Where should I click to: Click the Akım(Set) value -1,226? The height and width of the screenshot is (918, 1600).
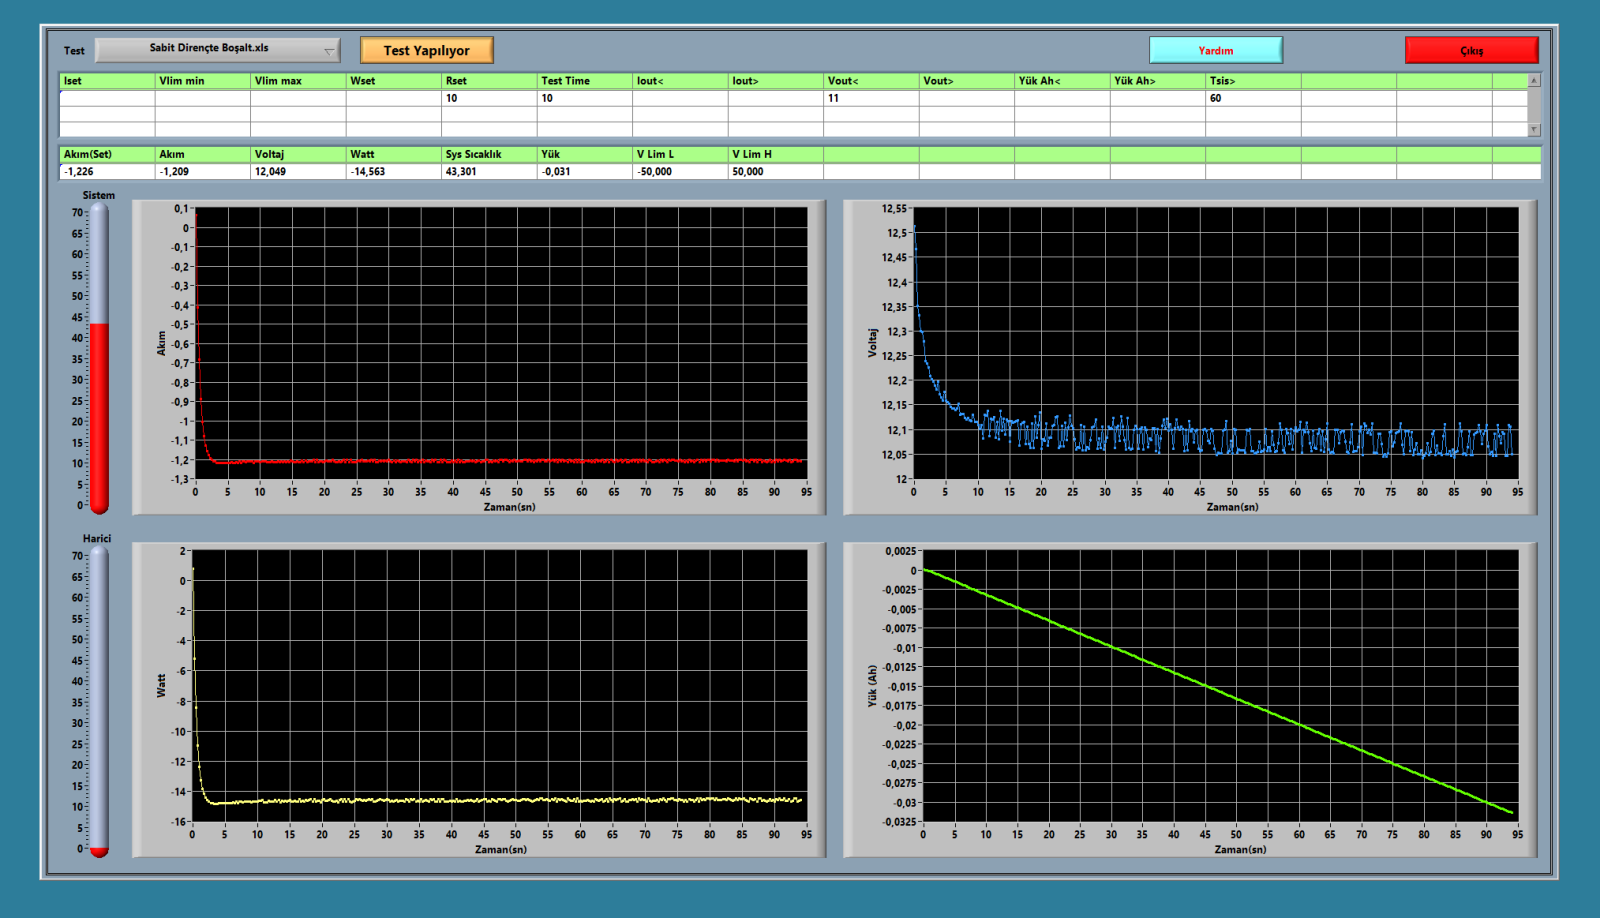tap(107, 172)
